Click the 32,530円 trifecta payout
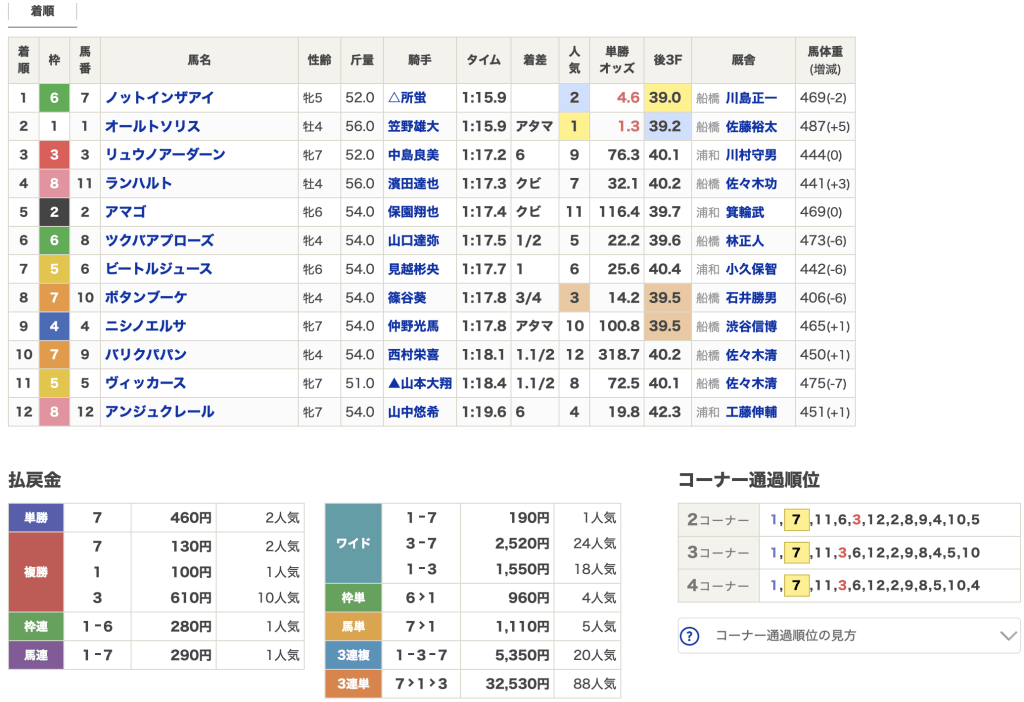Viewport: 1024px width, 702px height. (517, 684)
